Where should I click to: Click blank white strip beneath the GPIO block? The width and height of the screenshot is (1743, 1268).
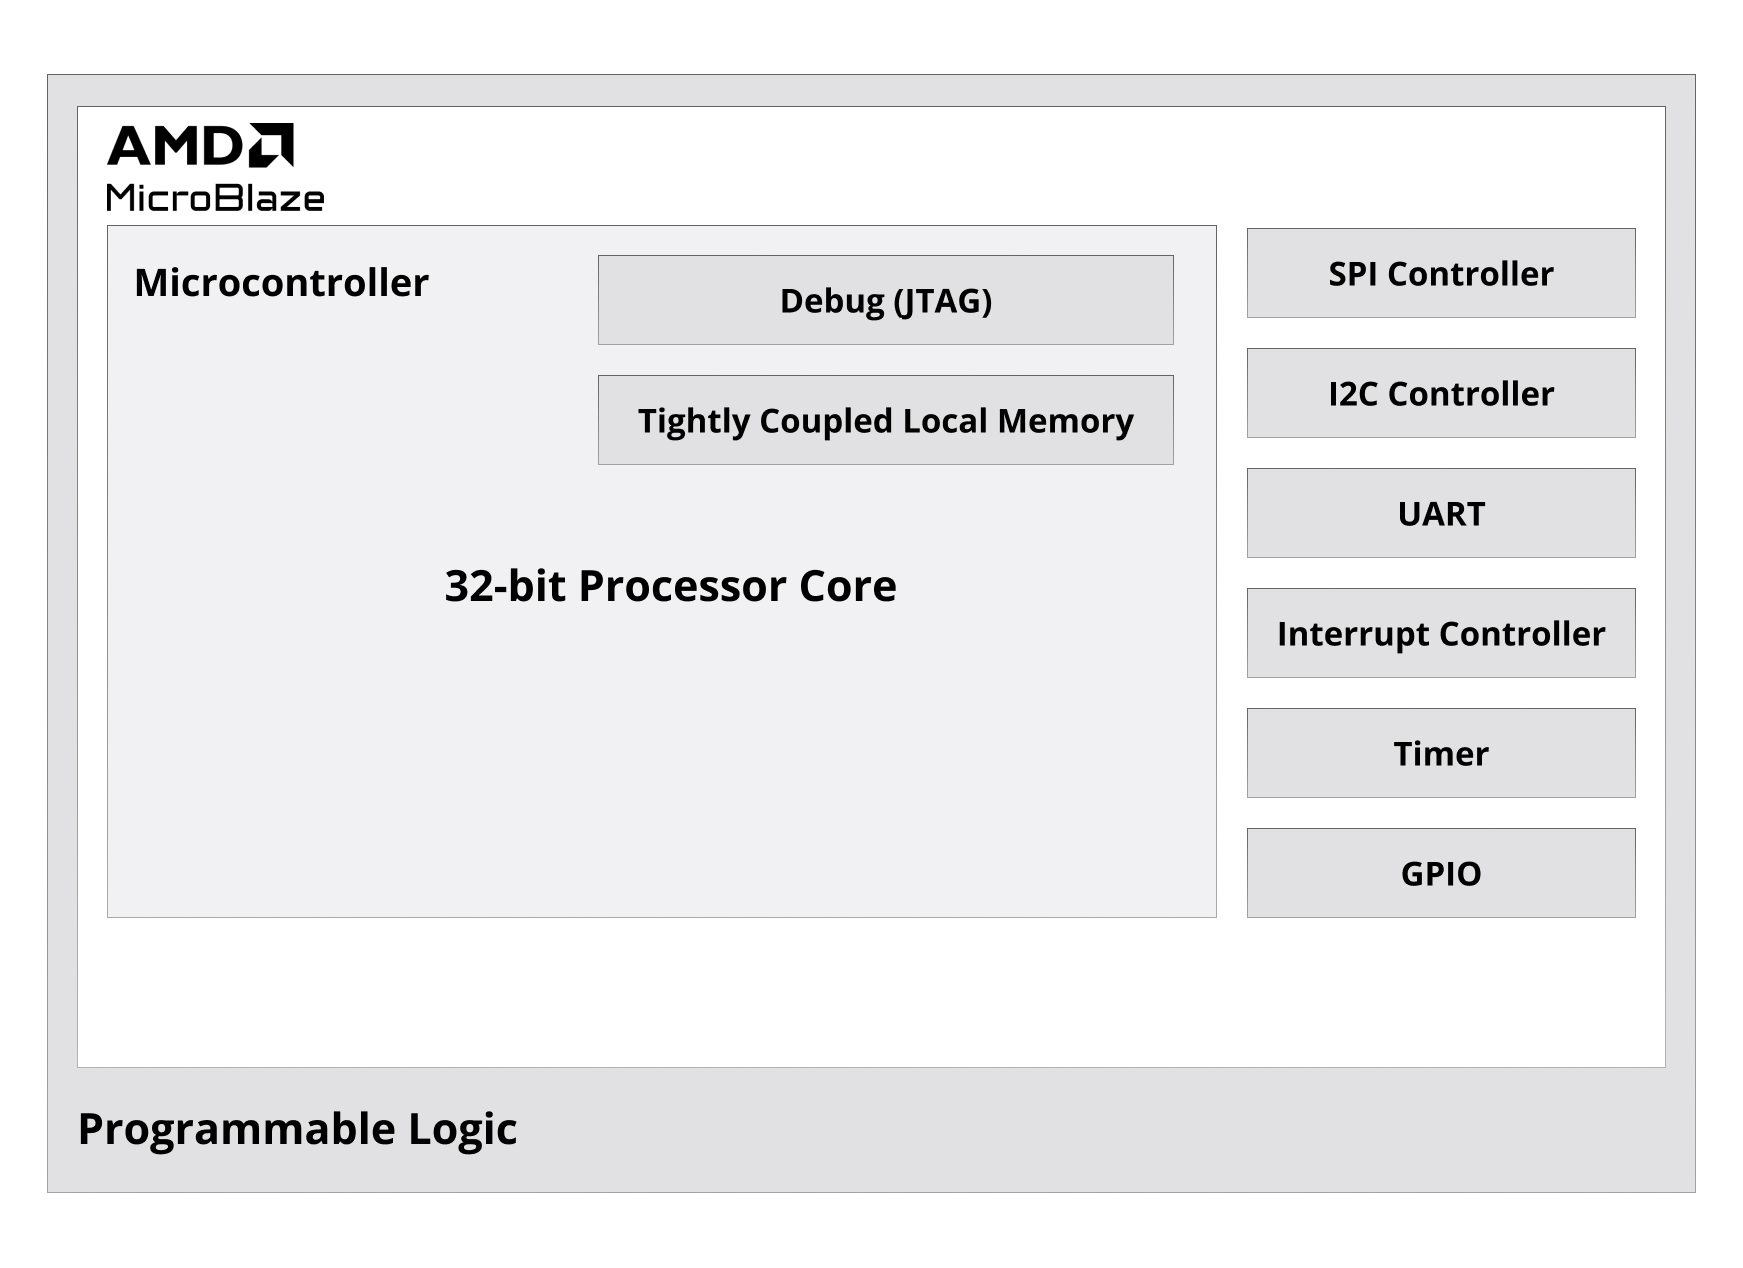[1440, 990]
